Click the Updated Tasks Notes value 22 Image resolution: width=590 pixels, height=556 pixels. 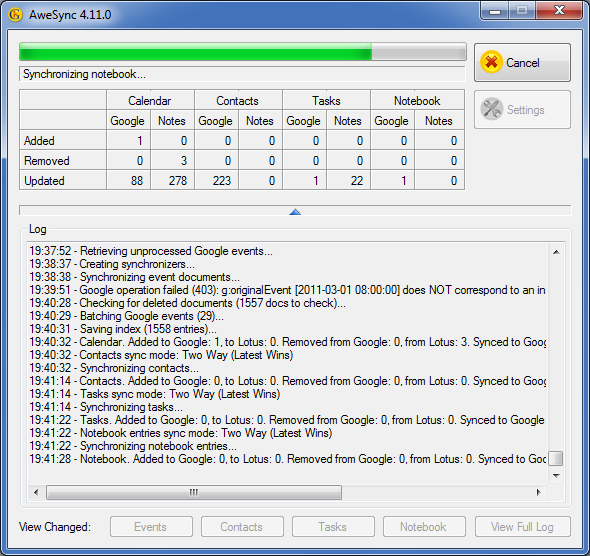click(x=357, y=181)
